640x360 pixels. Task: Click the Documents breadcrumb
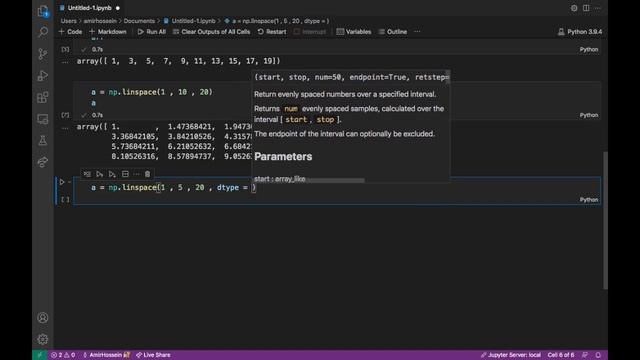(139, 21)
